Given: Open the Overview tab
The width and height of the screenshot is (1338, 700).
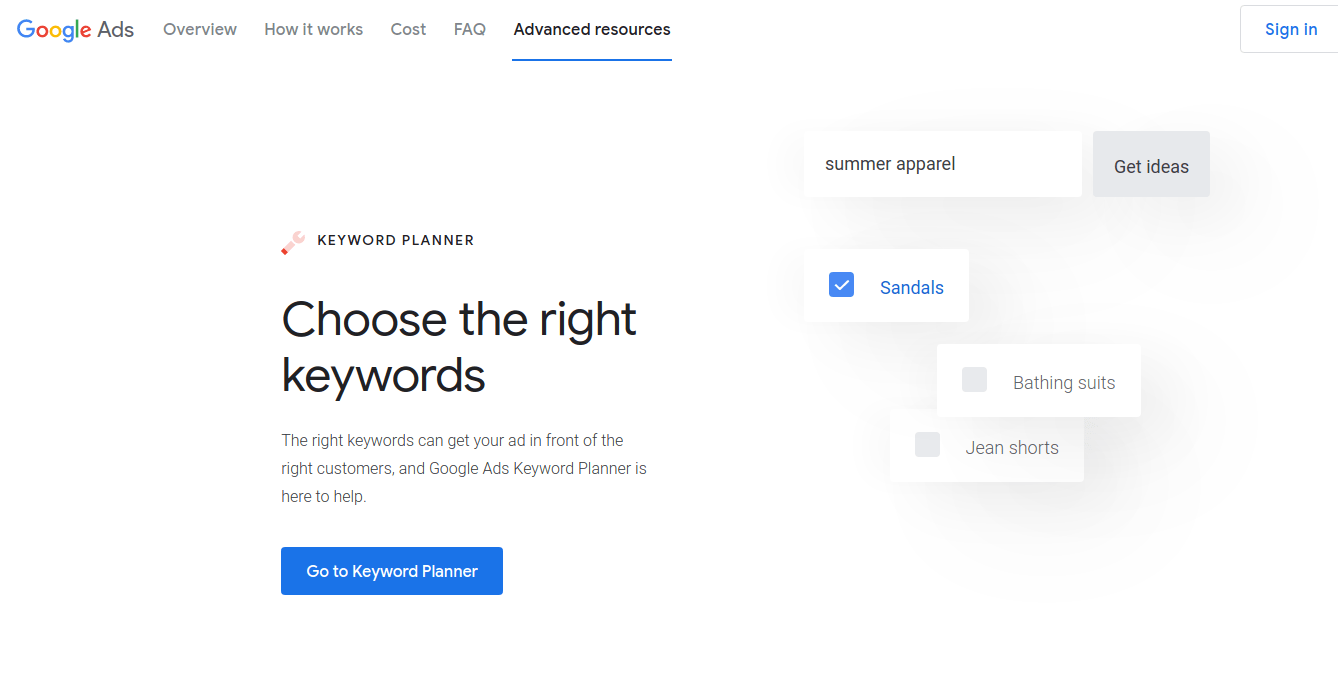Looking at the screenshot, I should [200, 29].
